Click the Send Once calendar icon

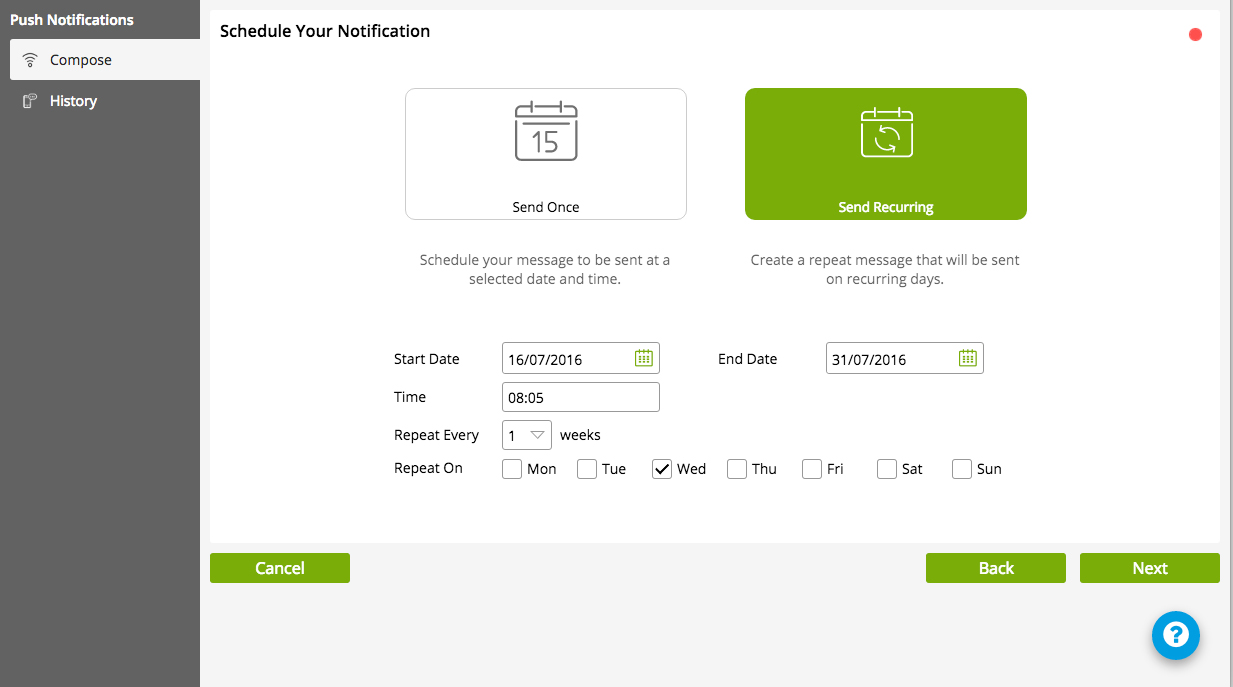[545, 132]
